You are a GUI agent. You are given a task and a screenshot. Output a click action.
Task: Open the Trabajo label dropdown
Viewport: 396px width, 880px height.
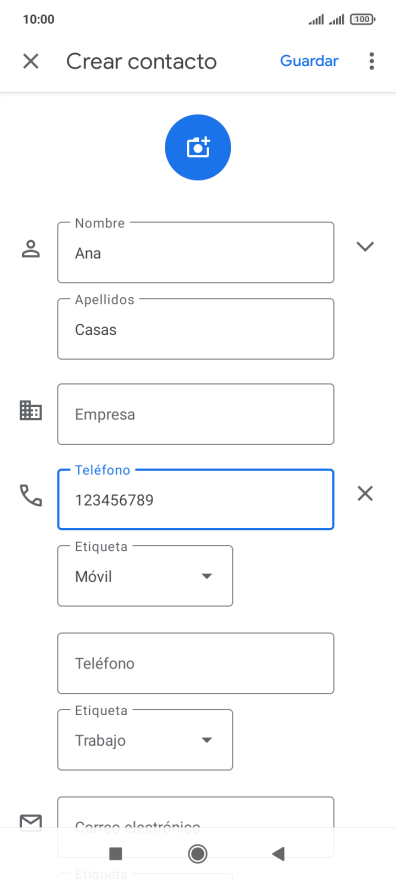[145, 740]
